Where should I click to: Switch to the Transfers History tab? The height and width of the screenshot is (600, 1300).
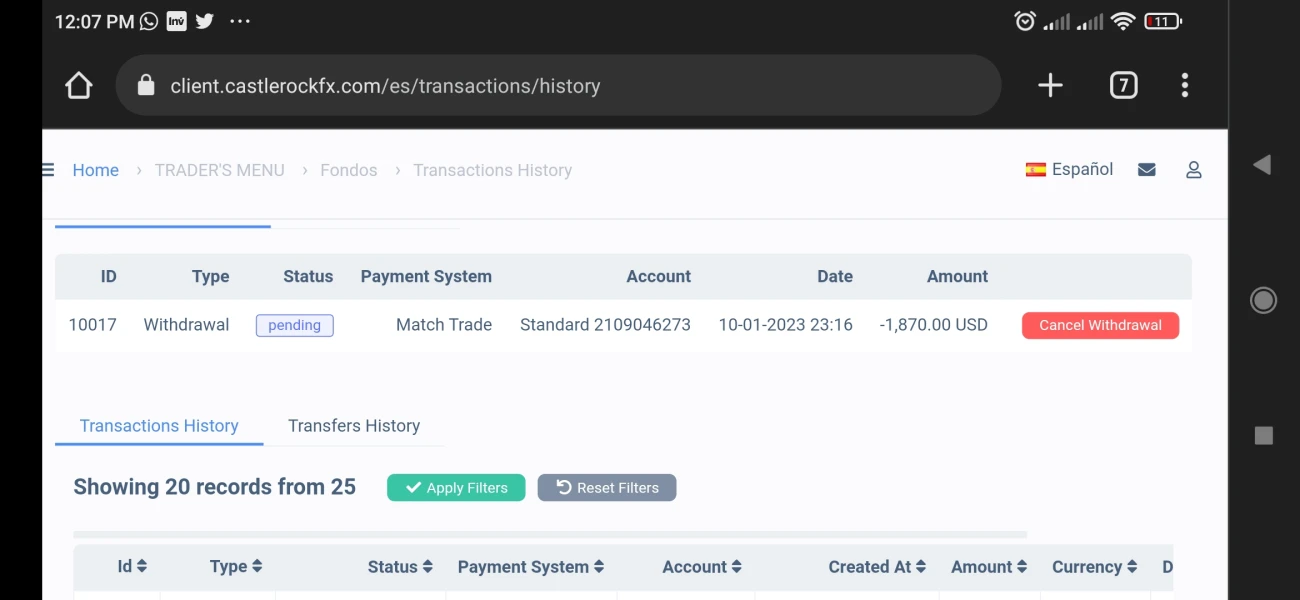click(354, 426)
